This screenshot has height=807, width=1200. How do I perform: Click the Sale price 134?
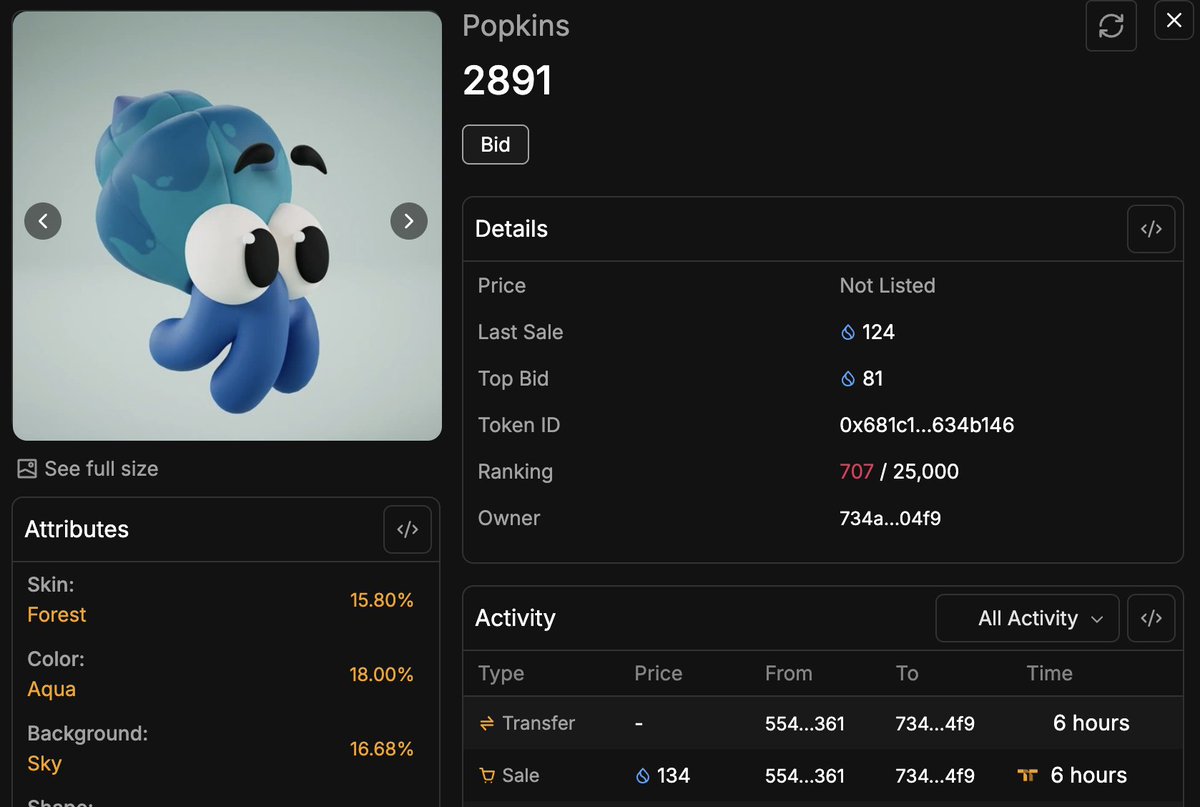pyautogui.click(x=673, y=775)
